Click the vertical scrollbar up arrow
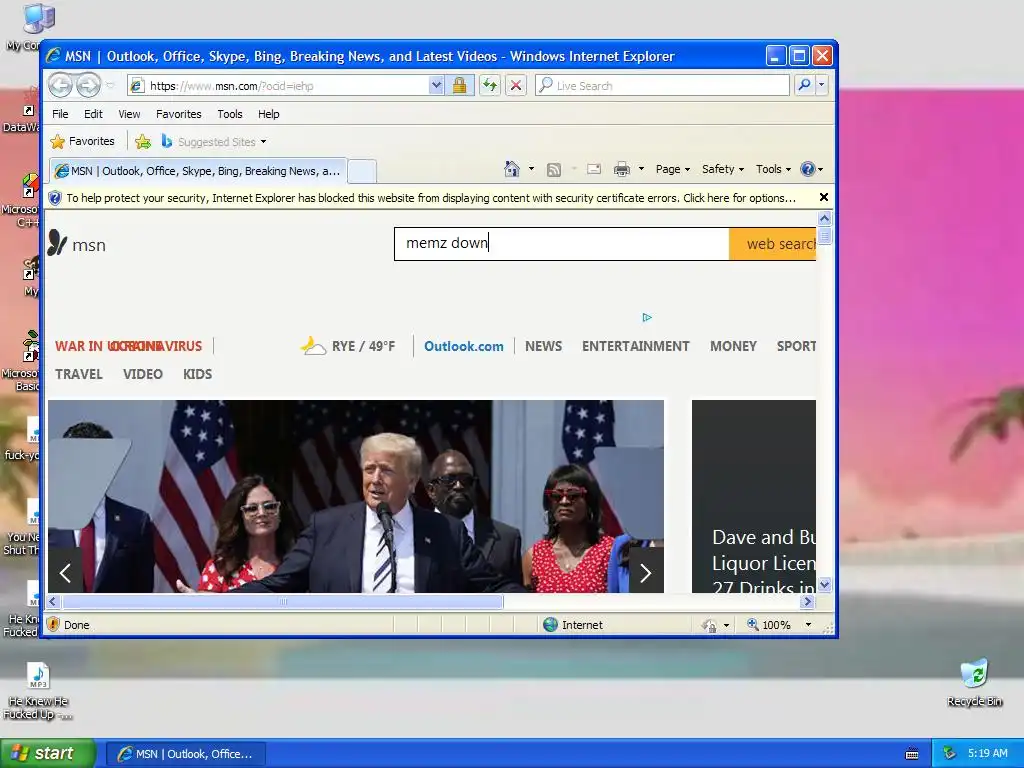1024x768 pixels. [824, 218]
